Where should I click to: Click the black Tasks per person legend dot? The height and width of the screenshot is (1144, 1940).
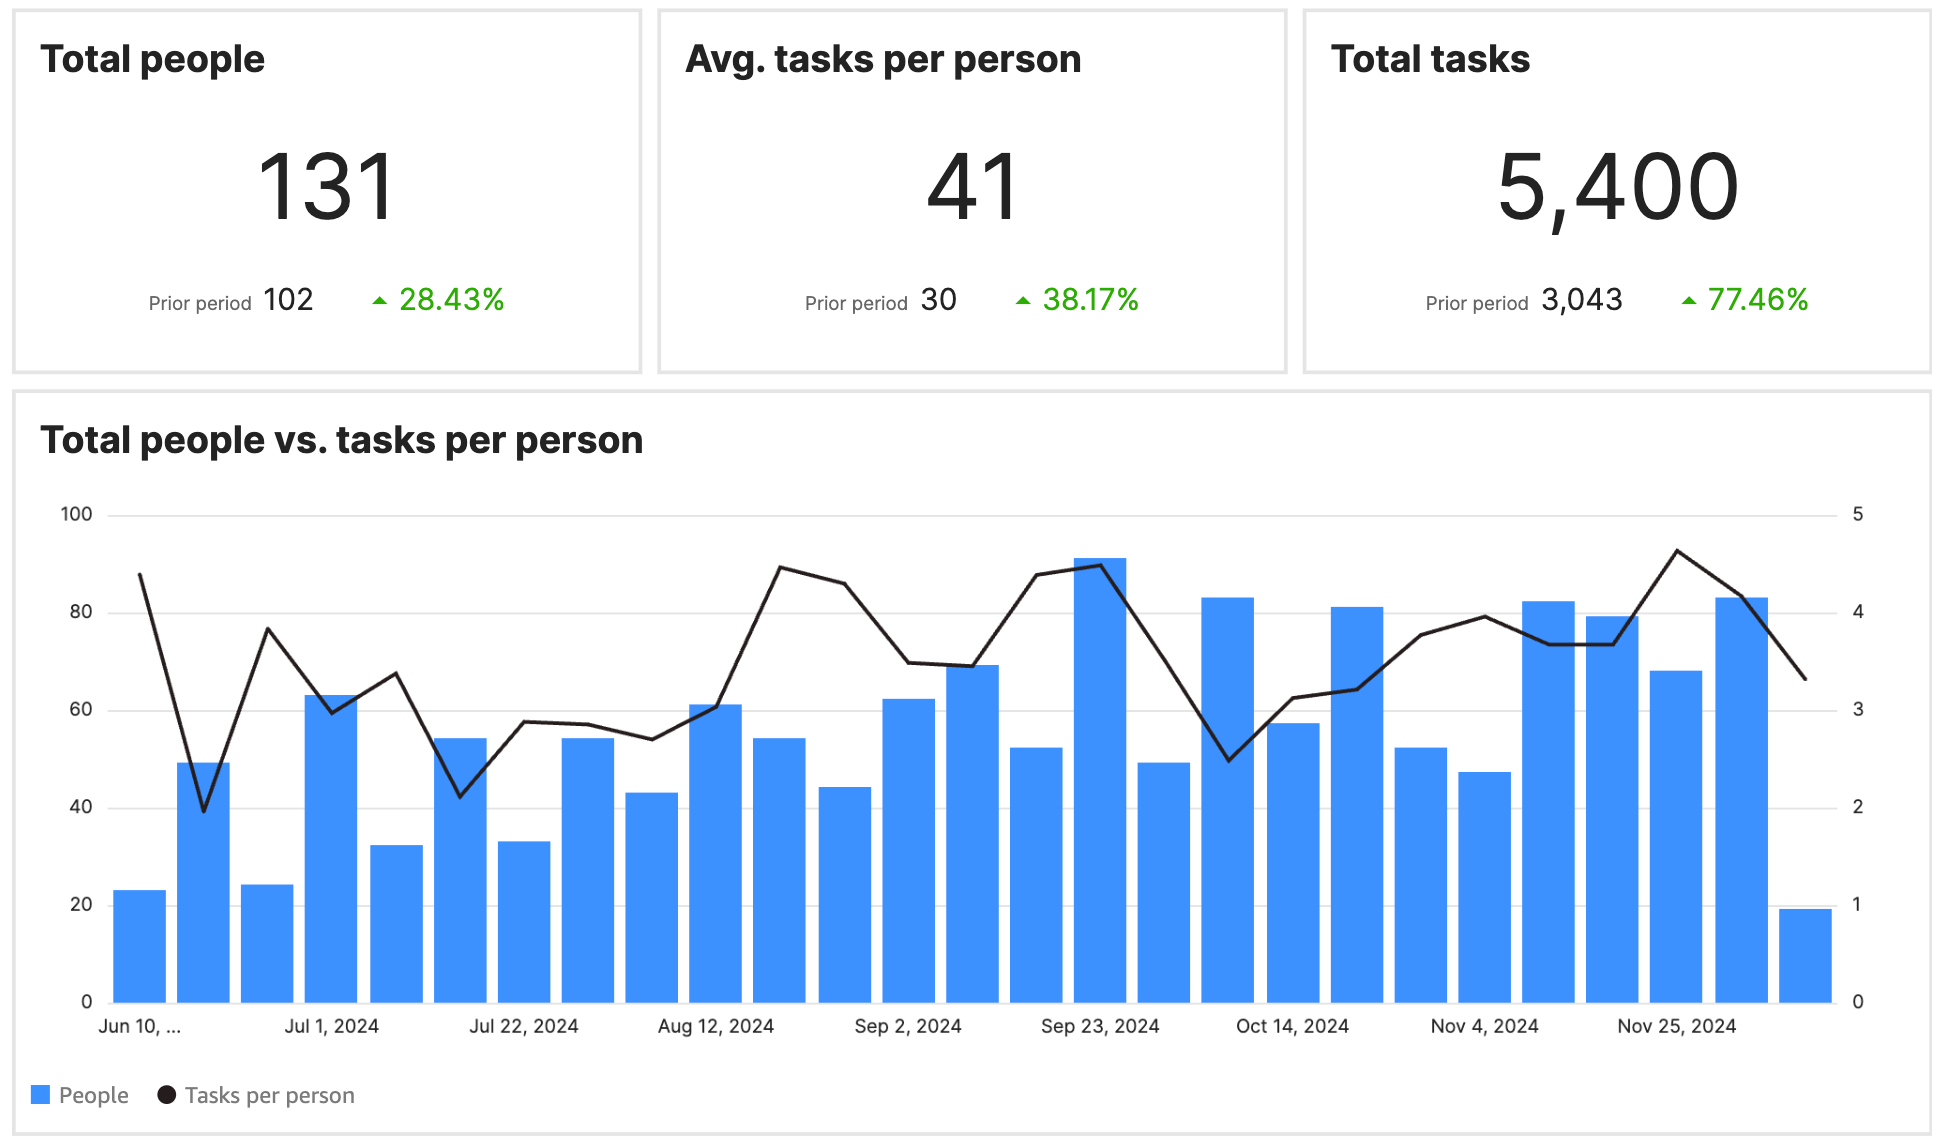[166, 1095]
